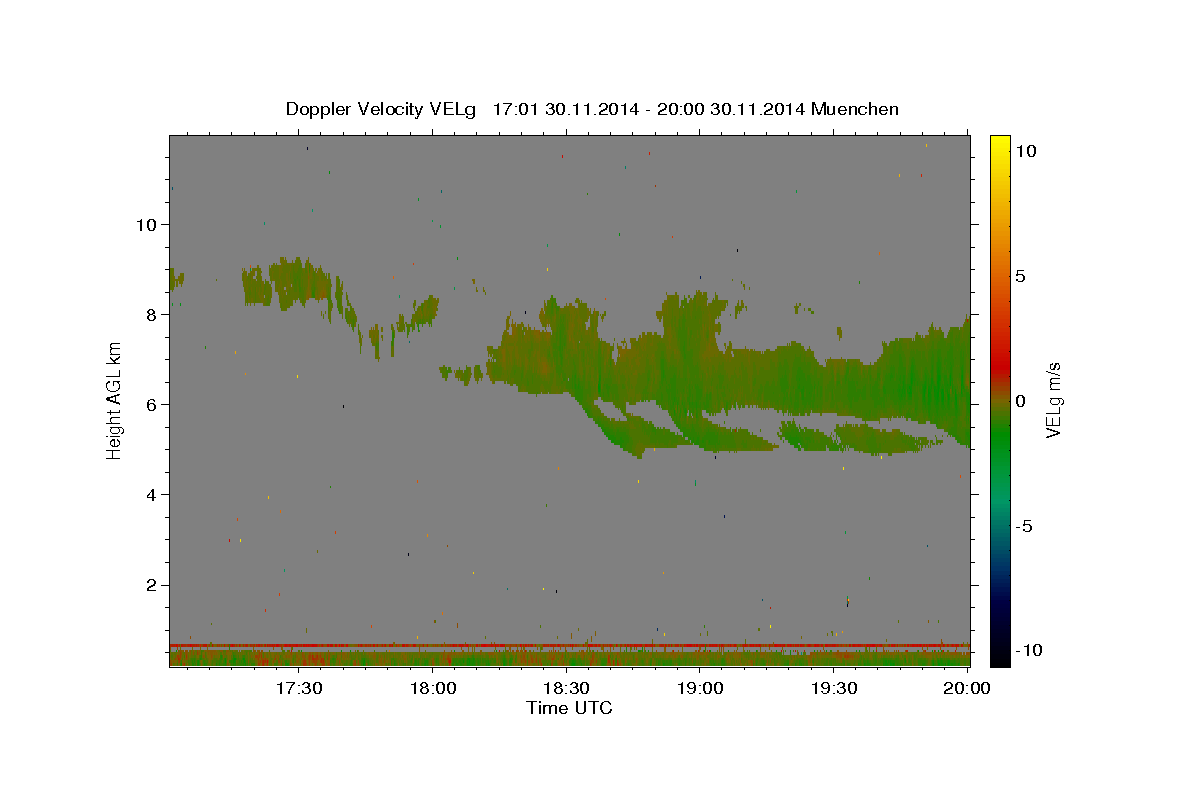
Task: Click the yellow top of the colorbar
Action: point(999,145)
